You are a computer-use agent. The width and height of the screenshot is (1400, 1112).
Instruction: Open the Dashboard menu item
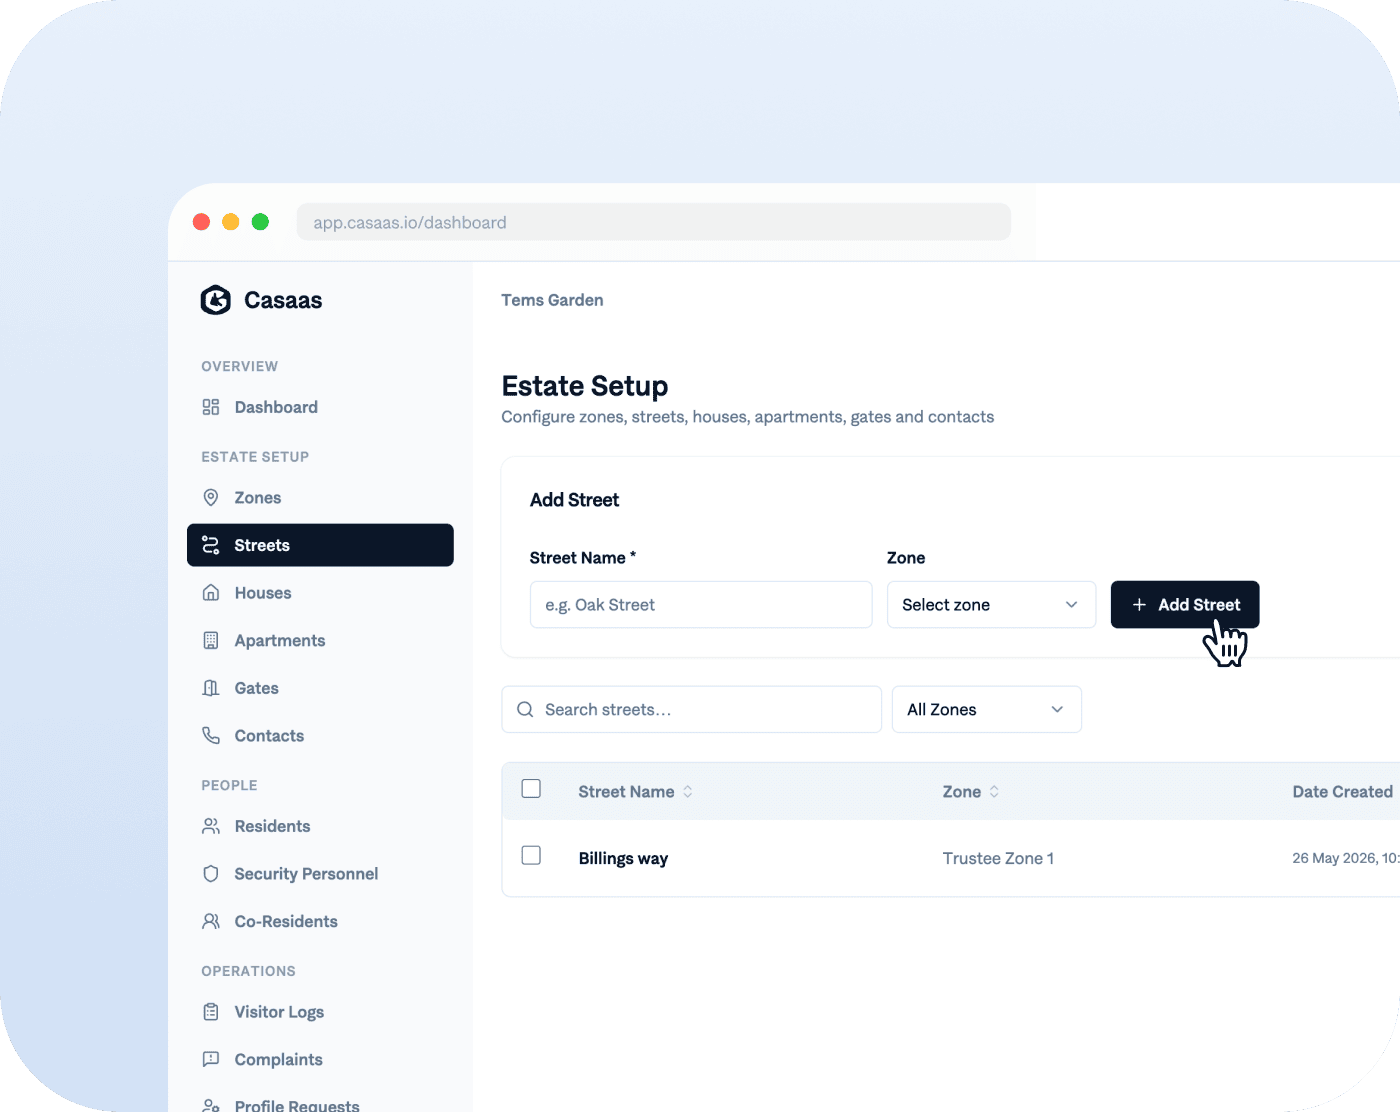[320, 407]
